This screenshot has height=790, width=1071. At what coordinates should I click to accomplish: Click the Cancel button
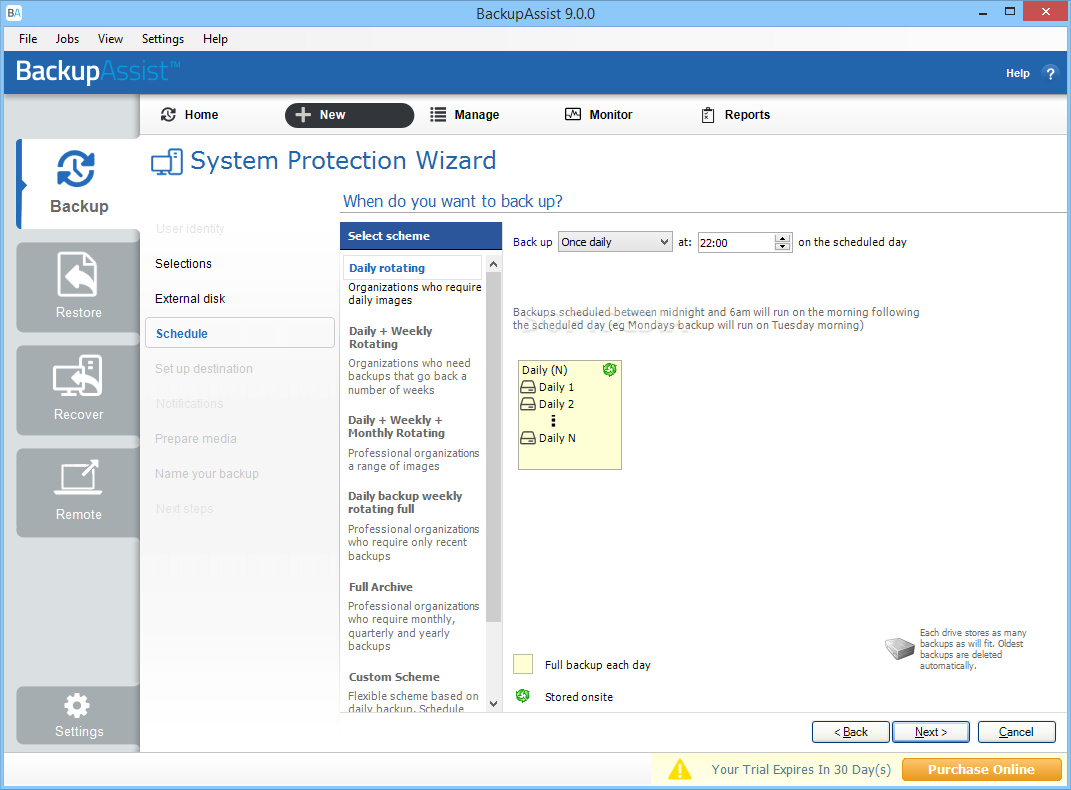(1016, 732)
